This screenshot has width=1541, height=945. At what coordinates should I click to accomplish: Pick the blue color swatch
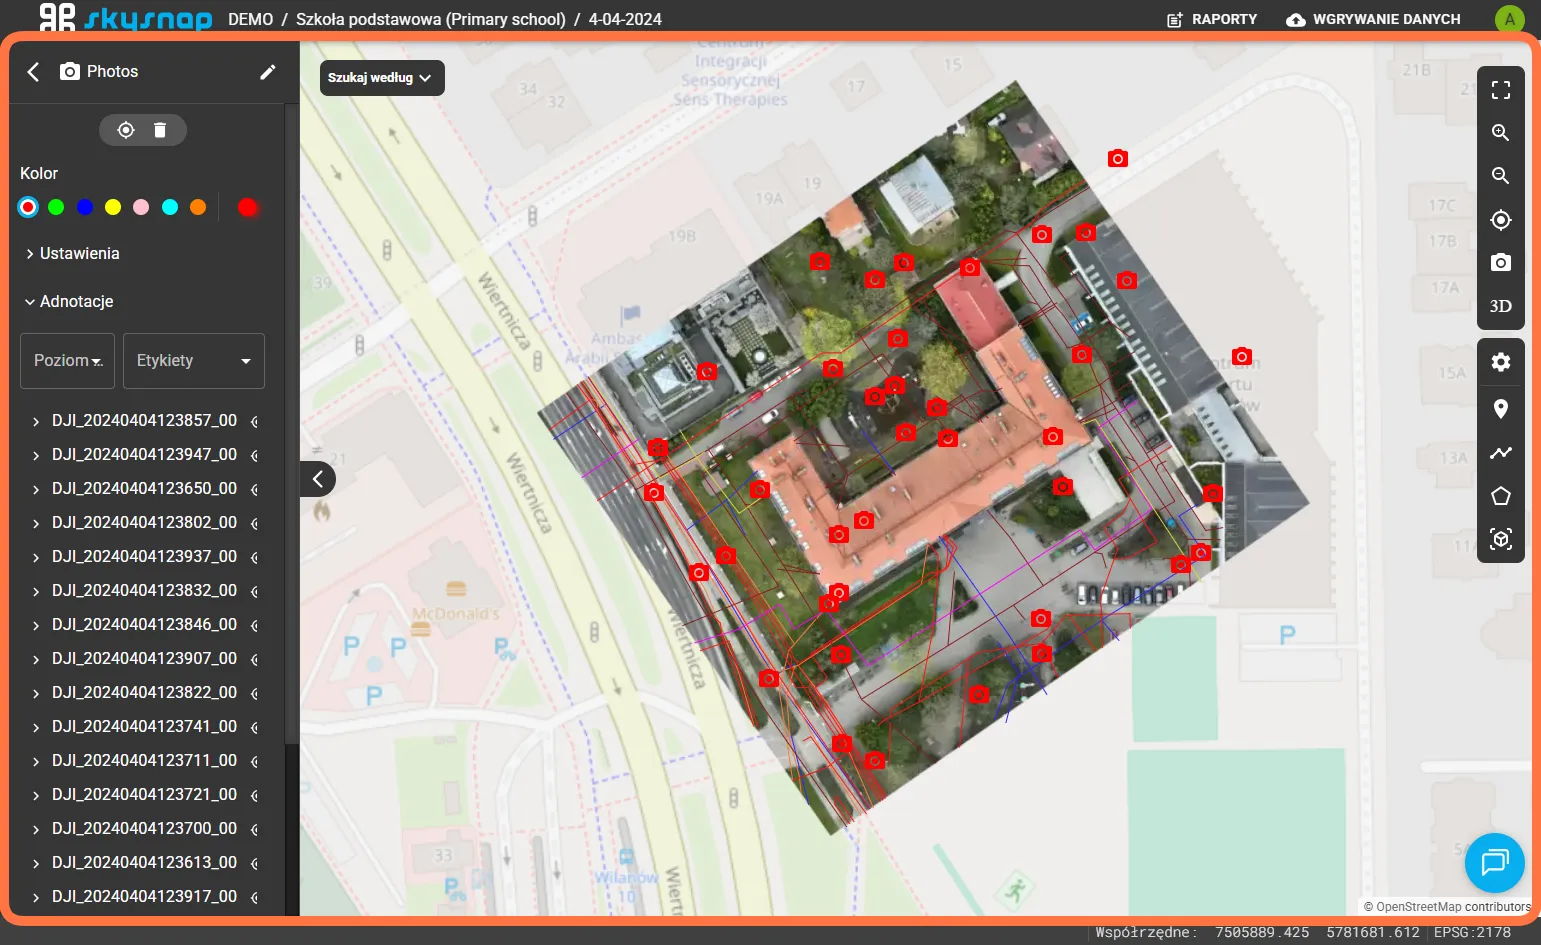point(85,207)
